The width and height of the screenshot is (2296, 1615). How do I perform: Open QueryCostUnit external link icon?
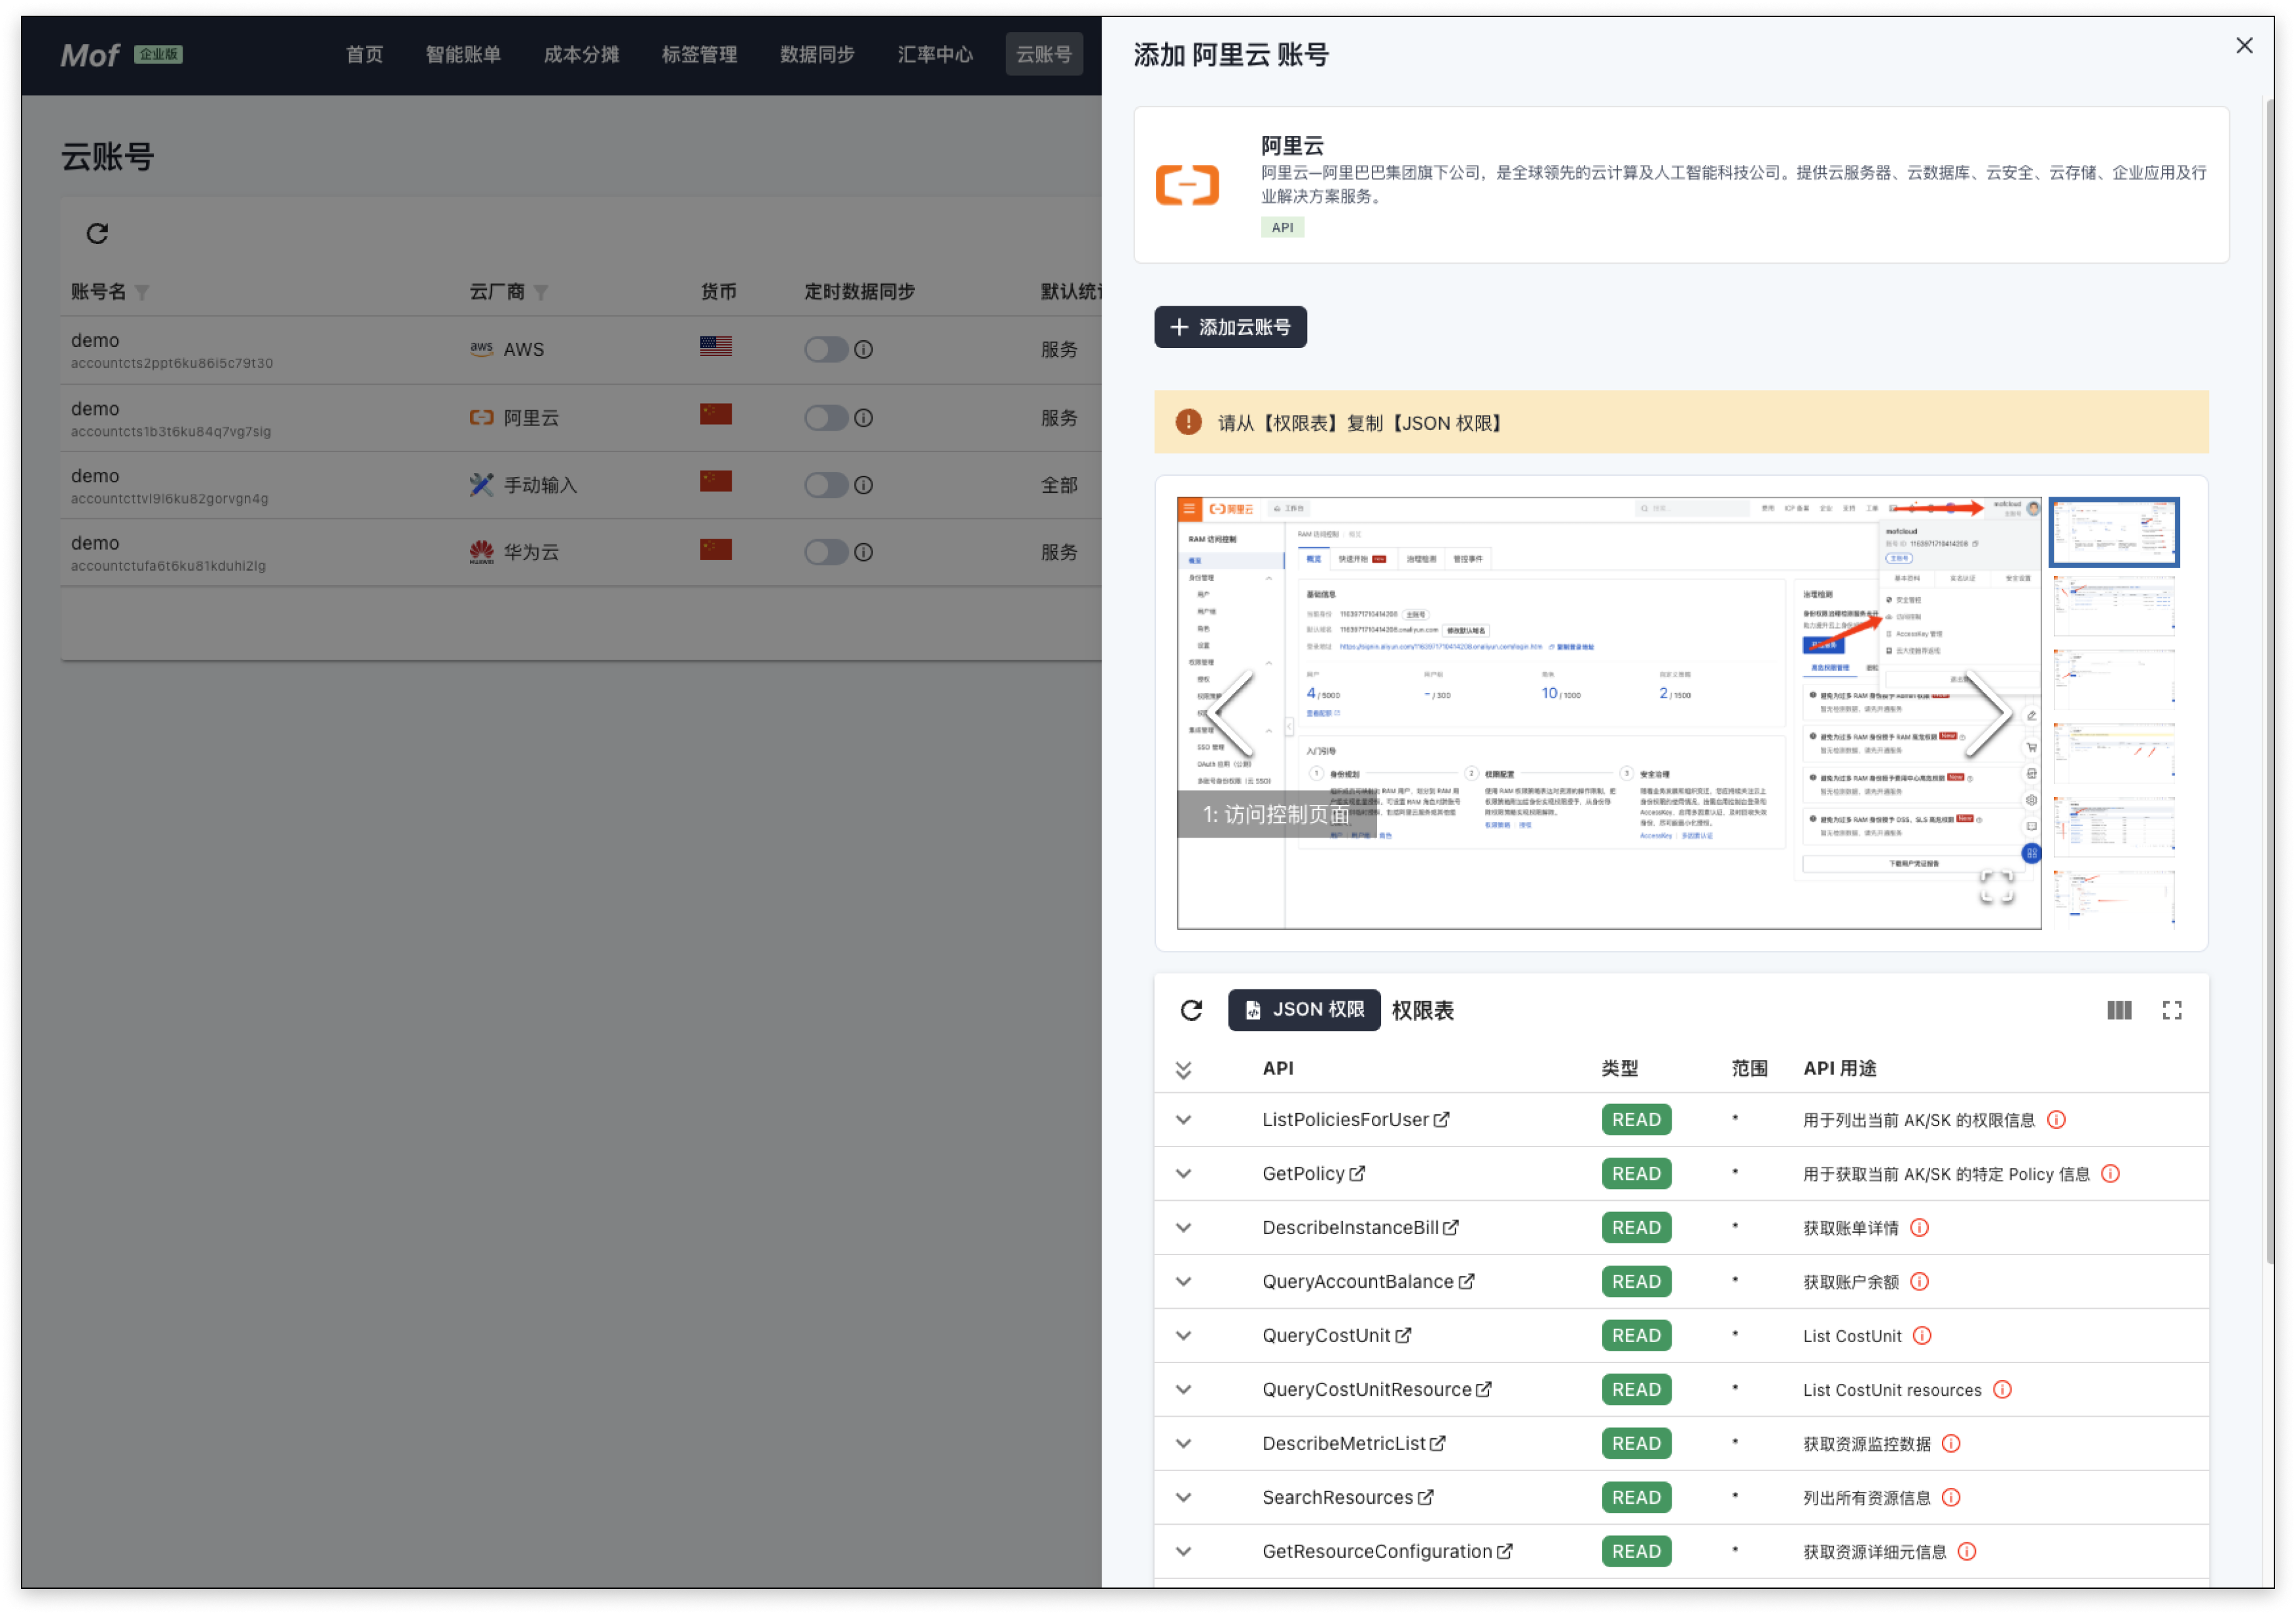tap(1403, 1336)
